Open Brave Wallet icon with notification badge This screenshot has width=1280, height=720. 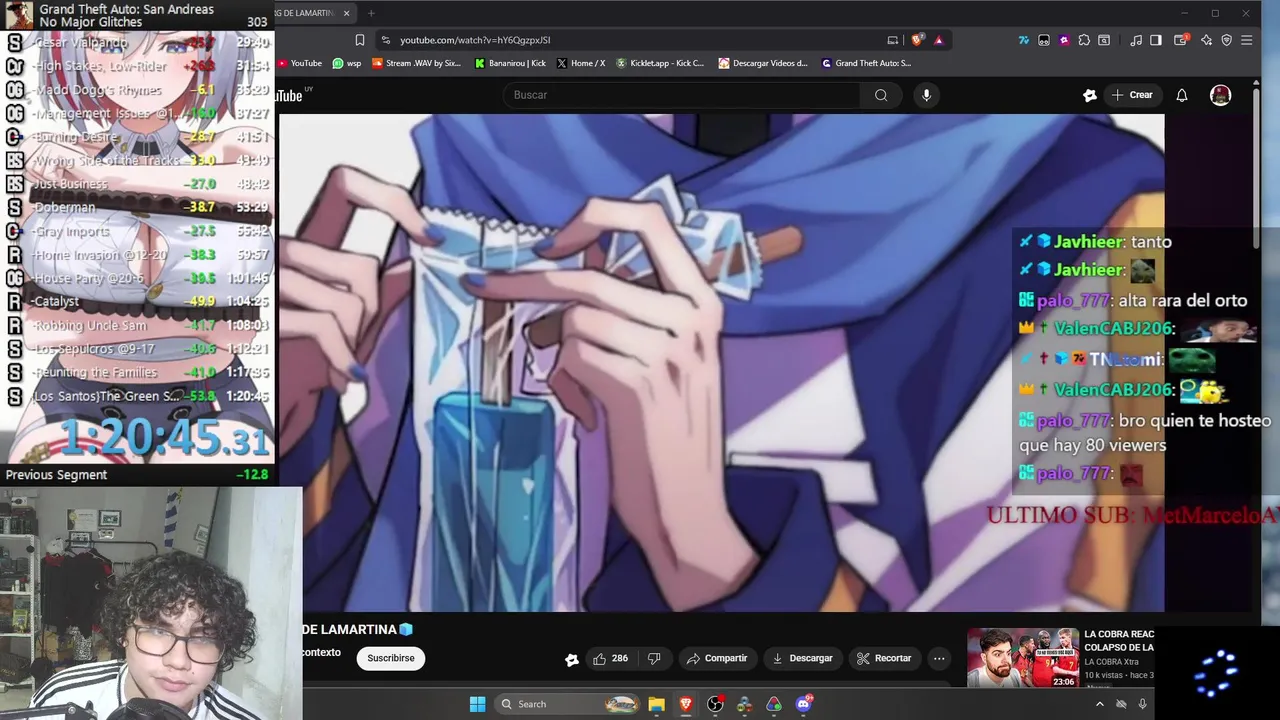(1181, 40)
